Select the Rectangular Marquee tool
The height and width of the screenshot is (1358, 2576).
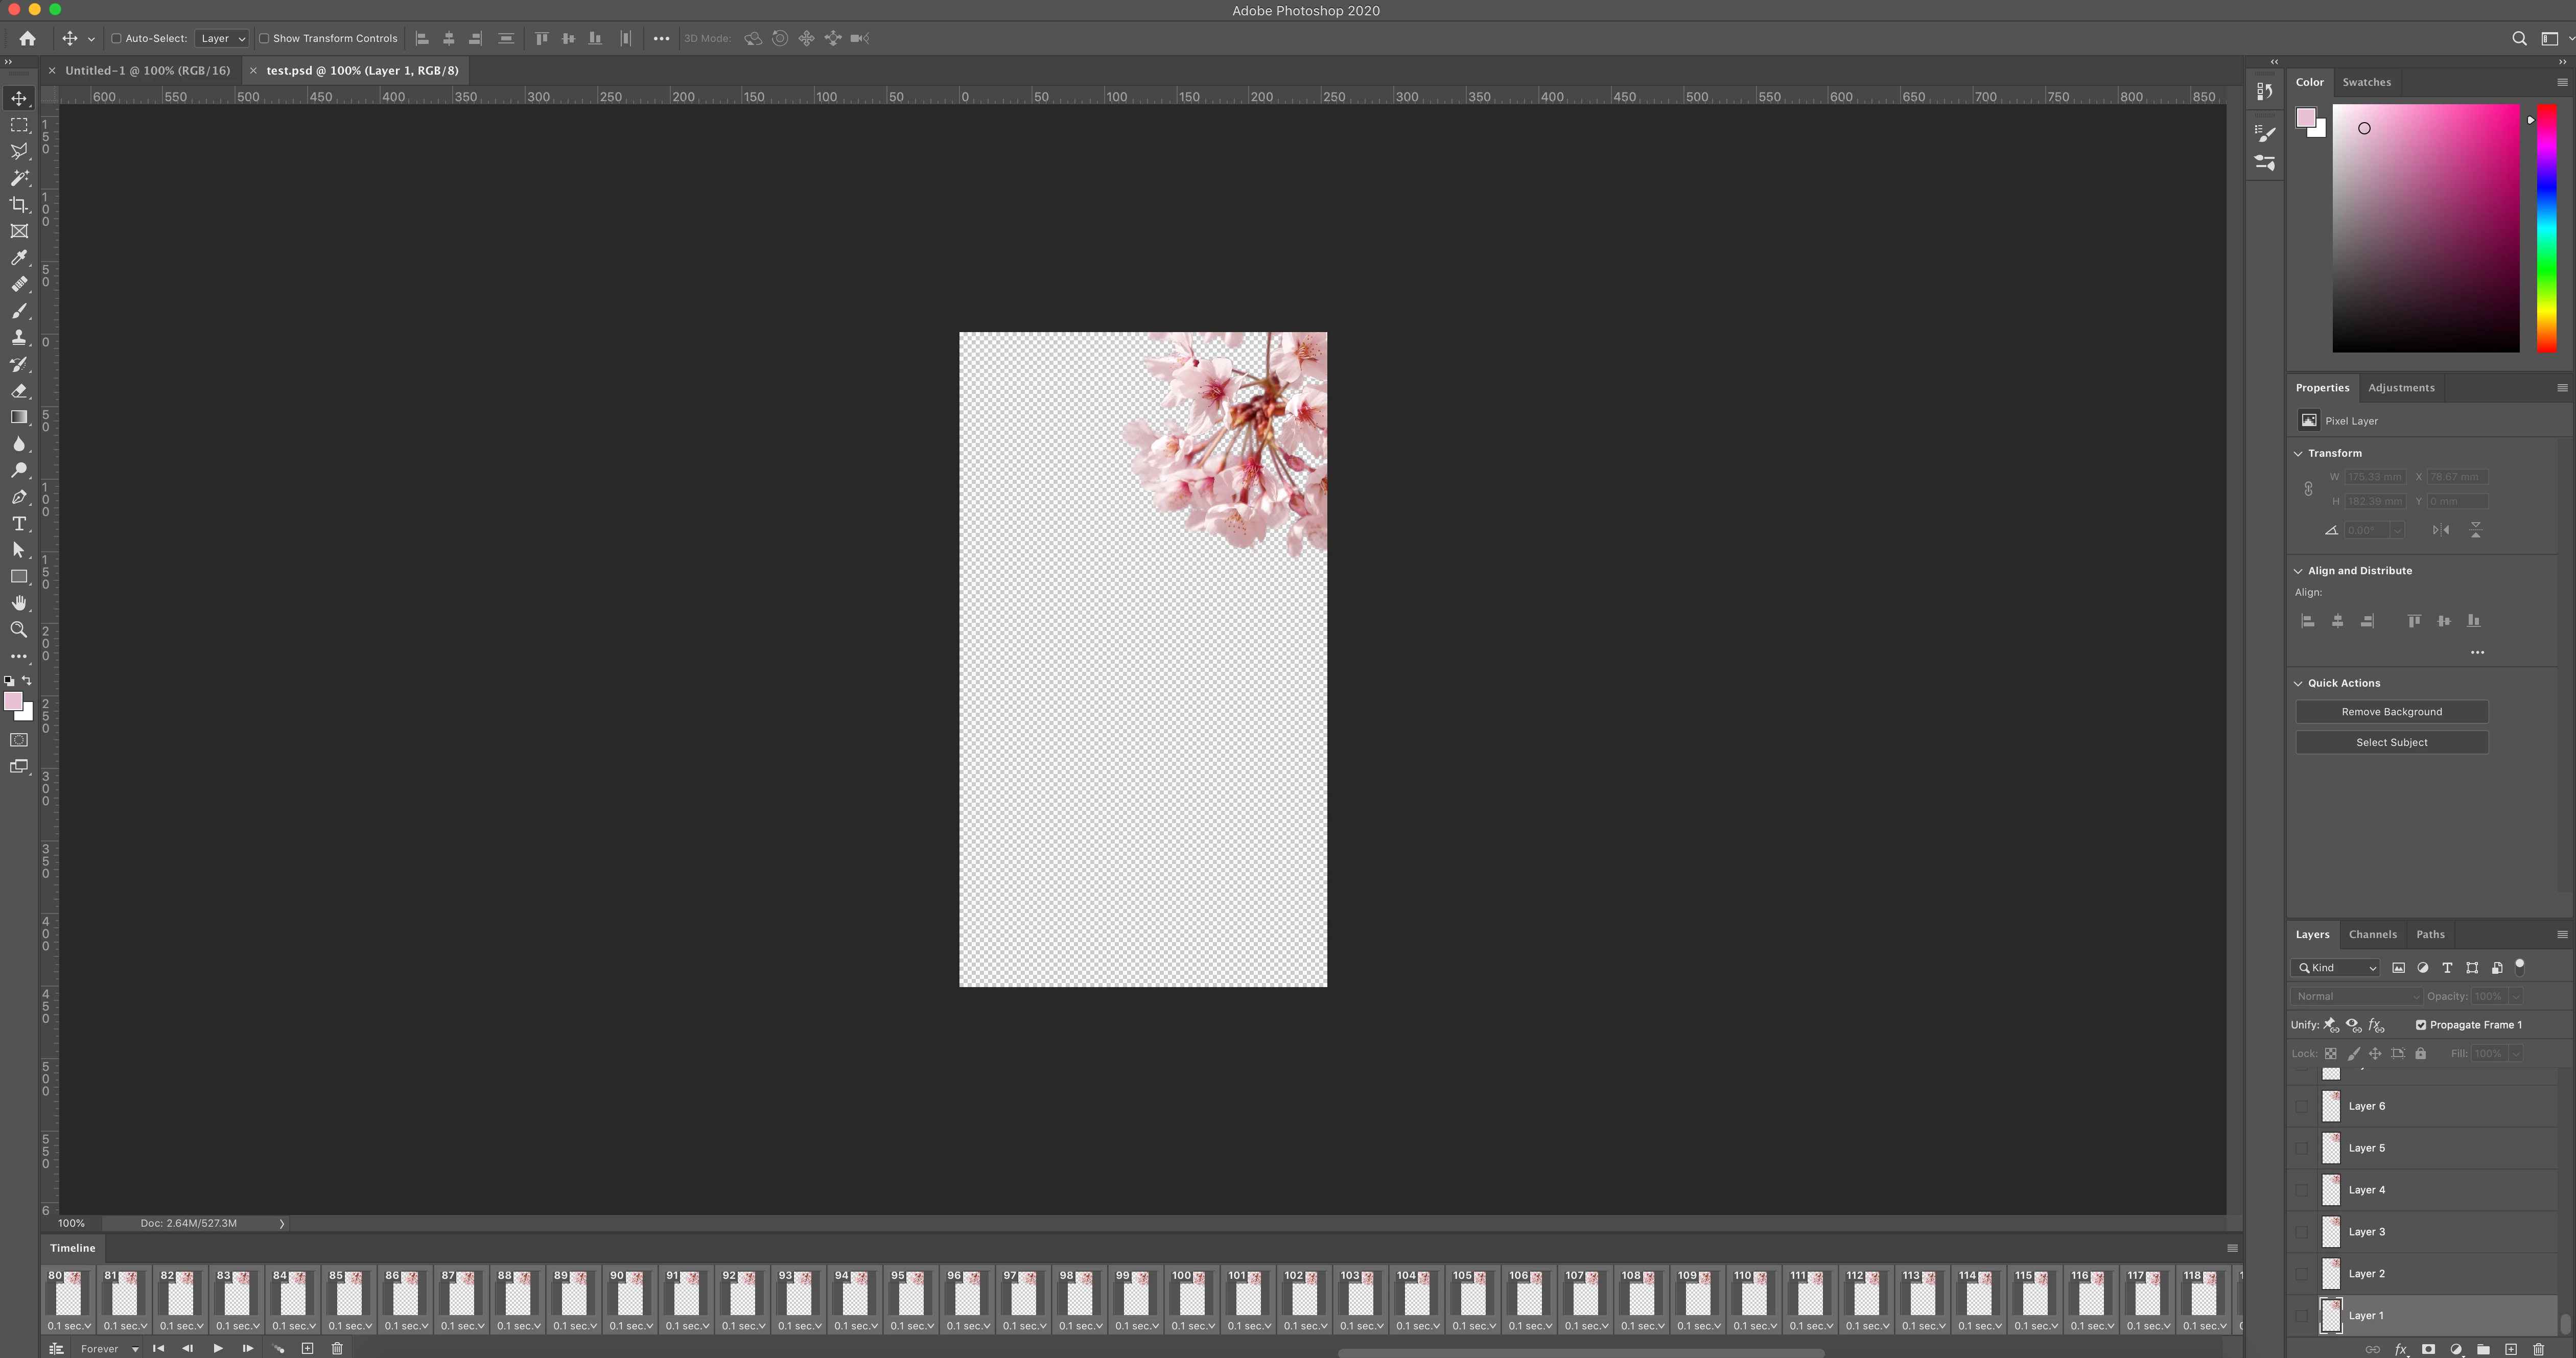[x=19, y=125]
